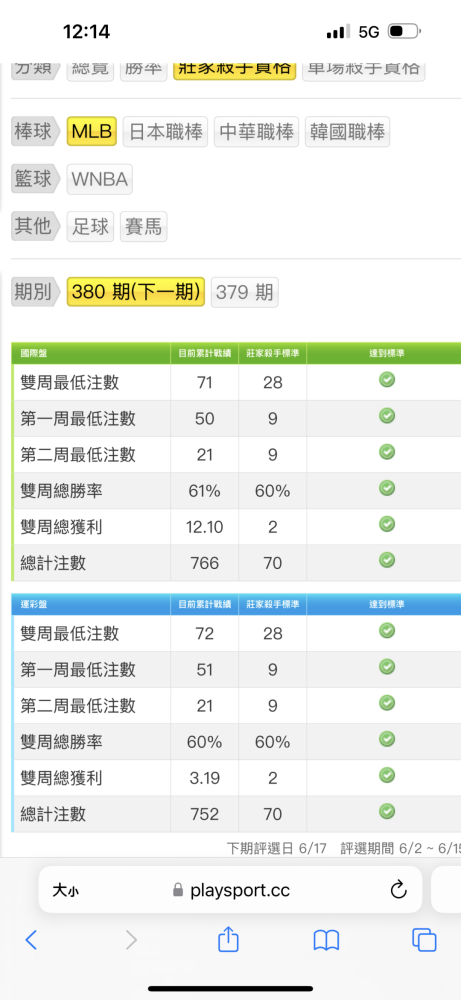Tap the 籃球 category label
Screen dimensions: 461x1000
36,179
